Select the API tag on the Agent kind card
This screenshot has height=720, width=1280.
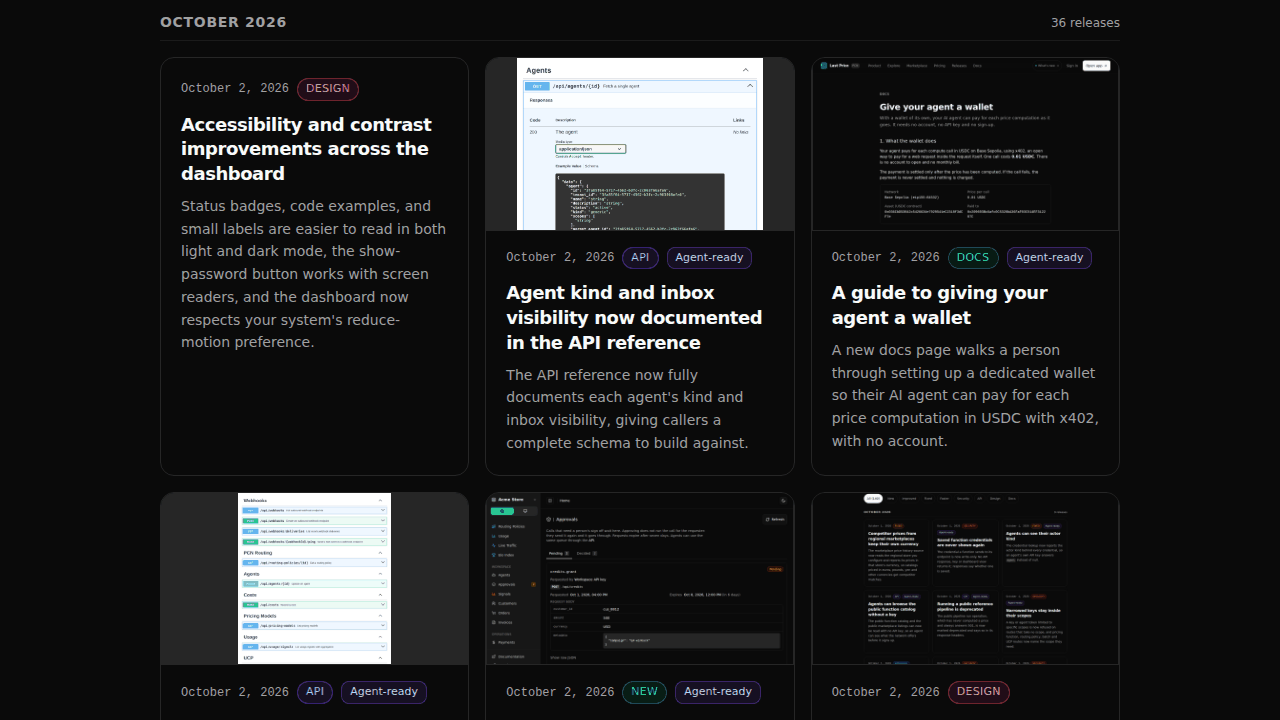(640, 257)
